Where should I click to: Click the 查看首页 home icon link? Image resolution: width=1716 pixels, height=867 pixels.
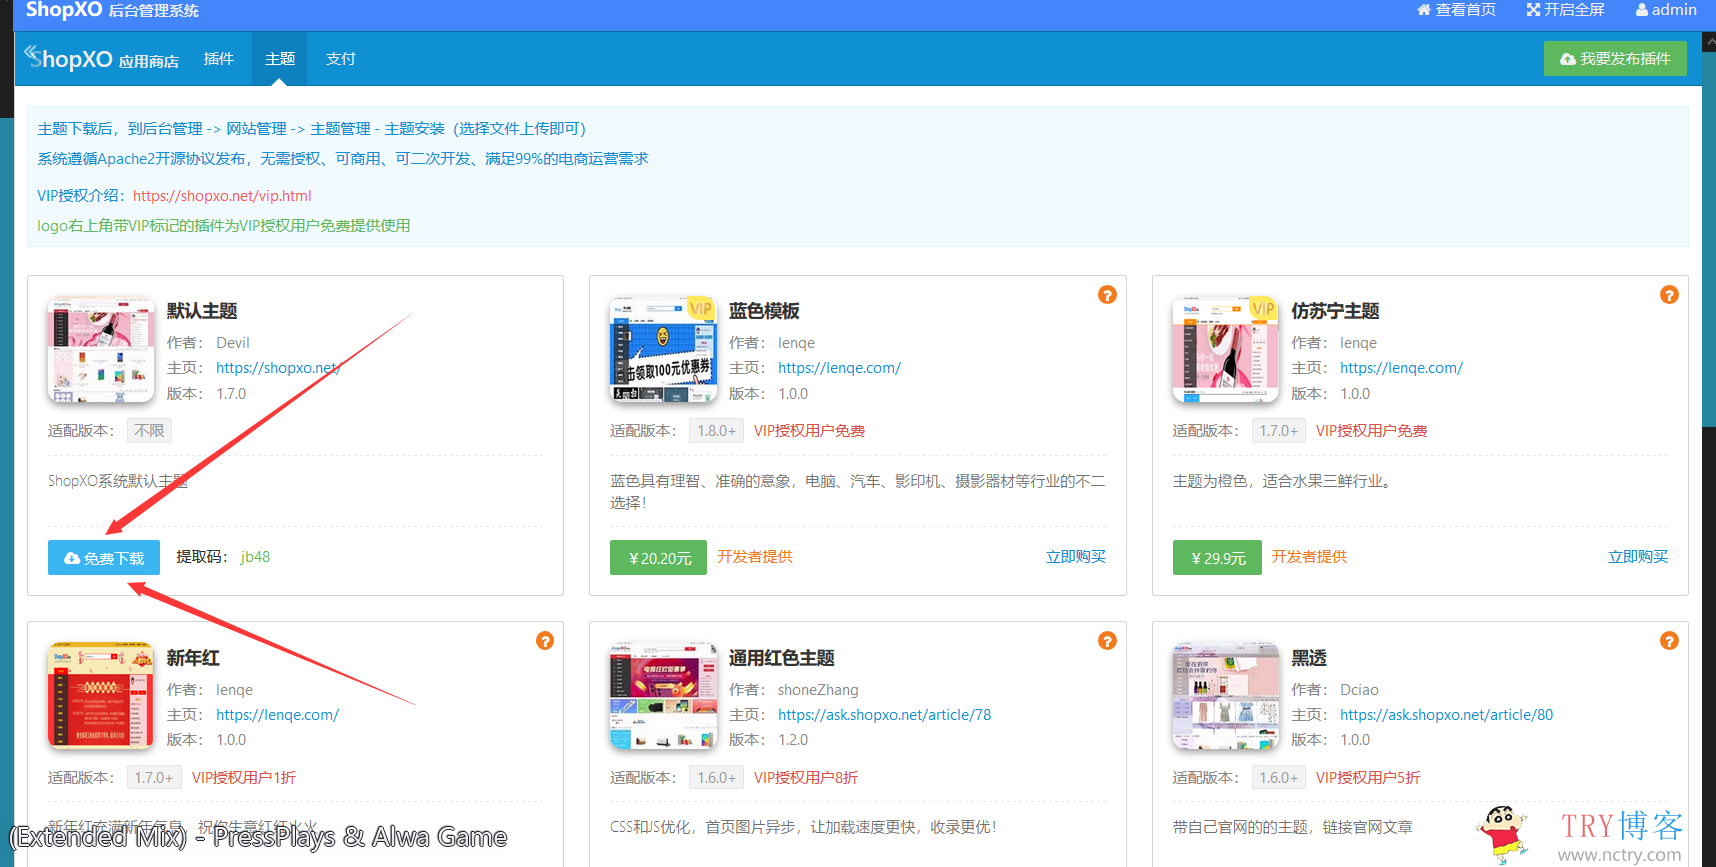point(1456,10)
